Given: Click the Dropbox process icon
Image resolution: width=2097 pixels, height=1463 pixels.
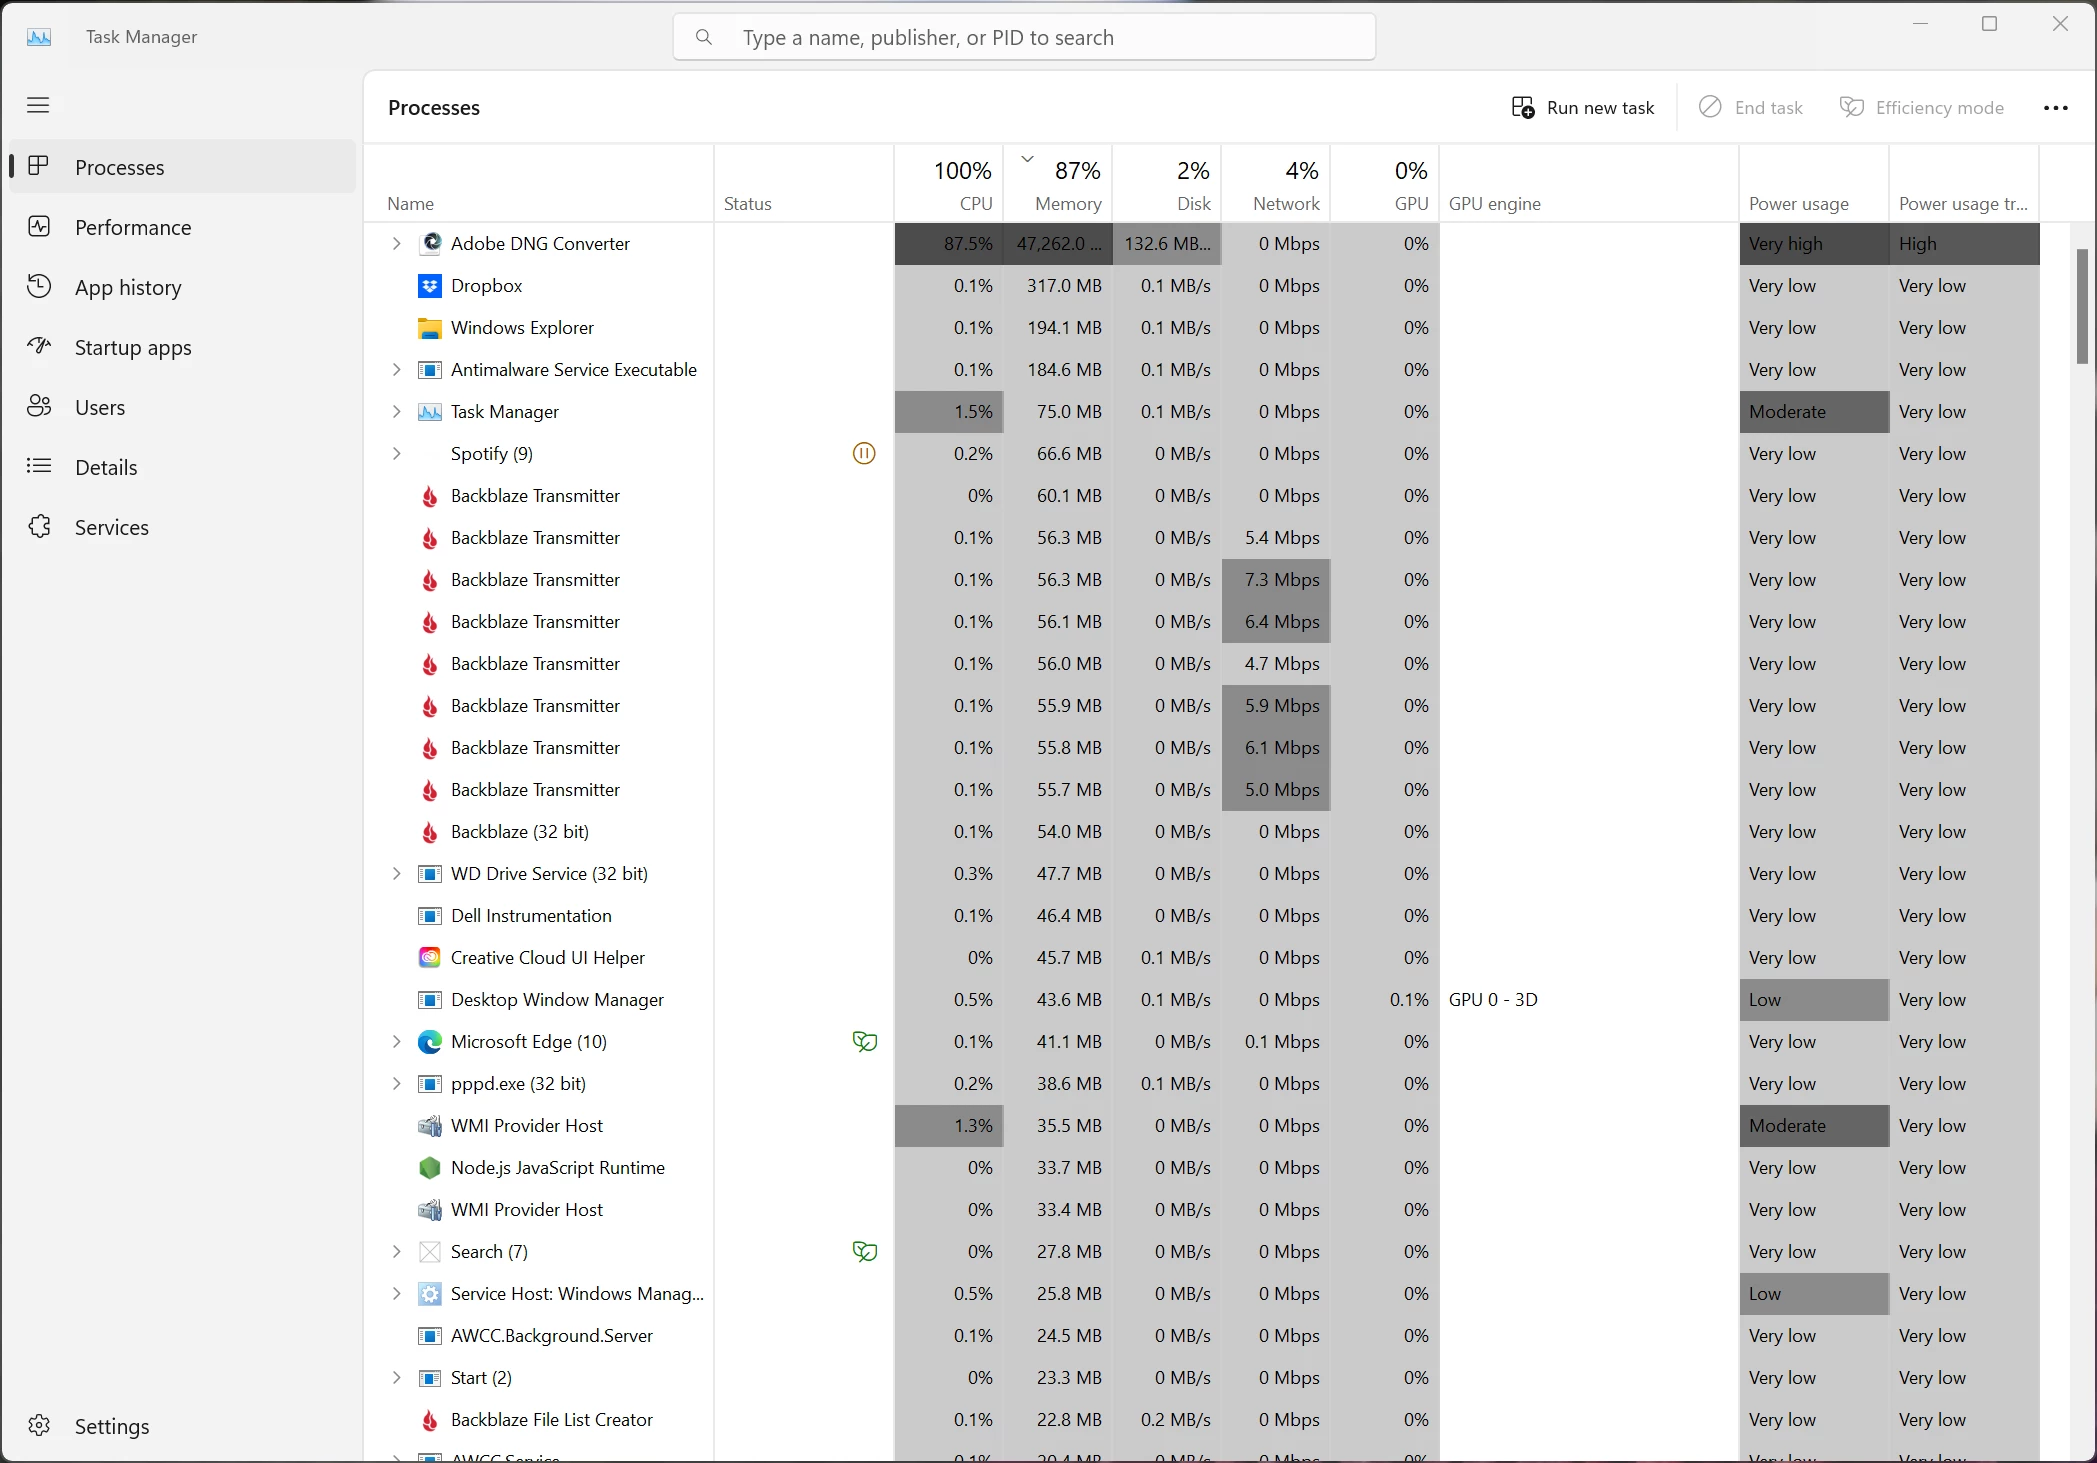Looking at the screenshot, I should (x=430, y=286).
